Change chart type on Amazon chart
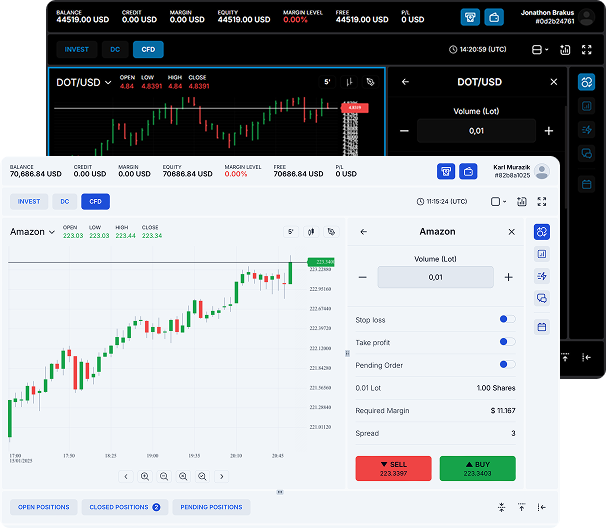The image size is (606, 528). coord(311,232)
